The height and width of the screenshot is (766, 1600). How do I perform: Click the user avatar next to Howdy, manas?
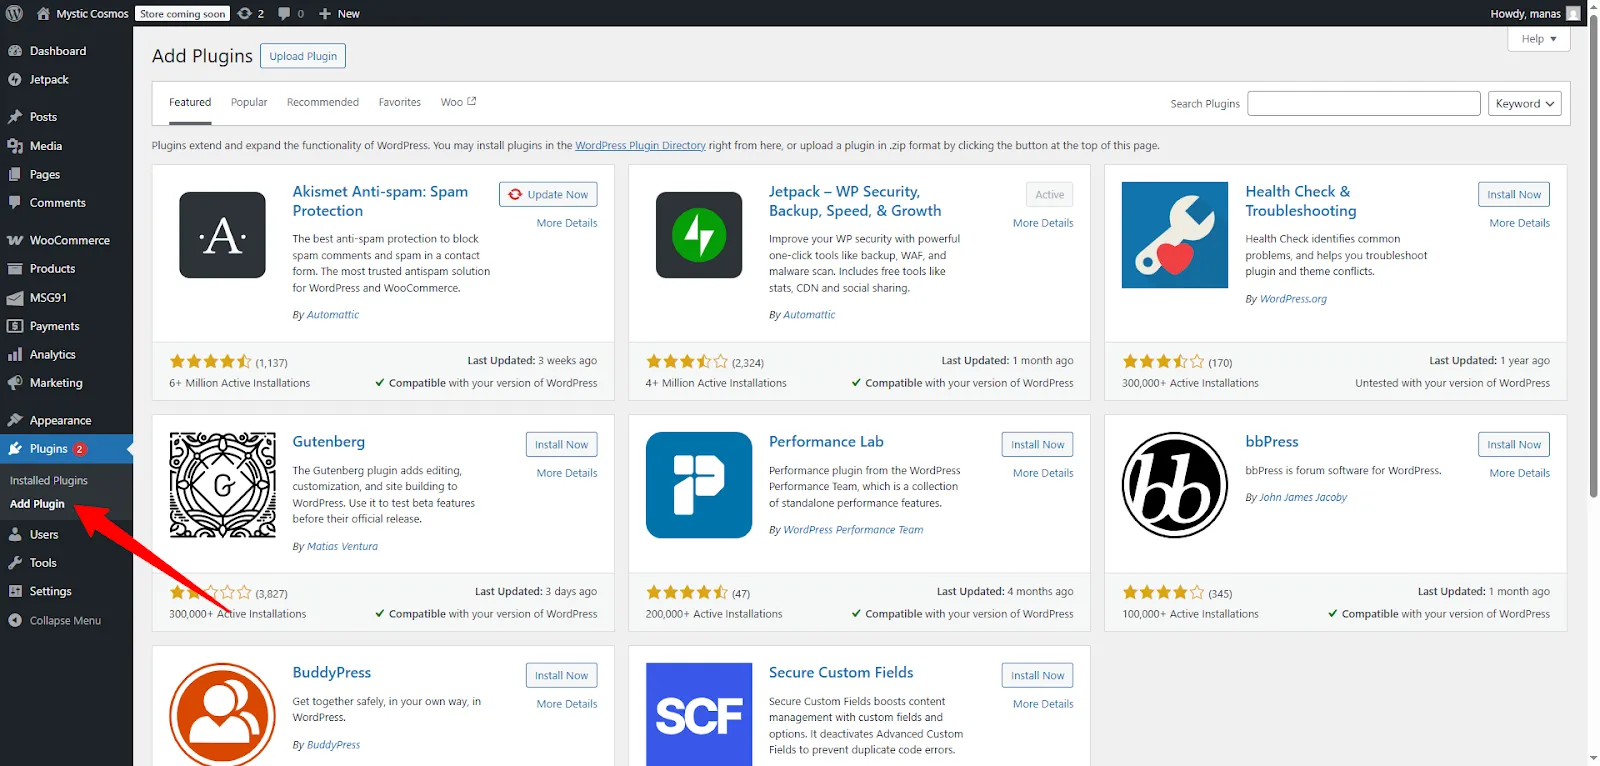[1573, 13]
